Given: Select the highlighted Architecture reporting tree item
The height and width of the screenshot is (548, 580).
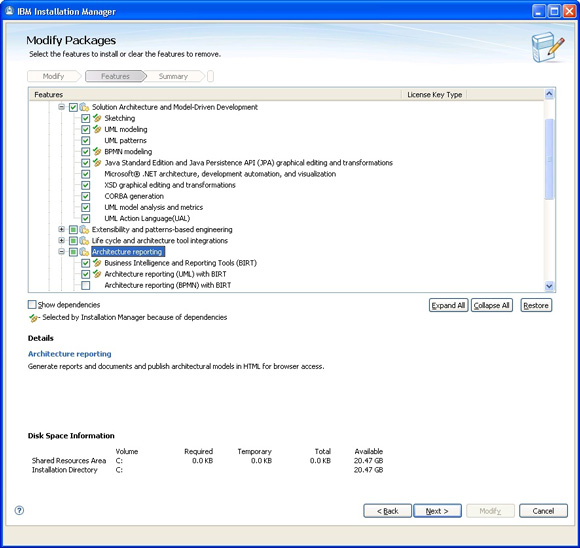Looking at the screenshot, I should [127, 252].
